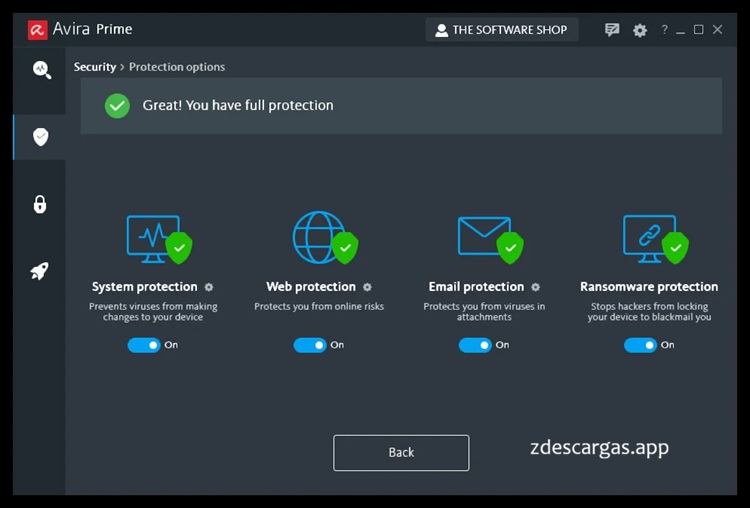This screenshot has width=750, height=508.
Task: Open THE SOFTWARE SHOP account button
Action: [502, 30]
